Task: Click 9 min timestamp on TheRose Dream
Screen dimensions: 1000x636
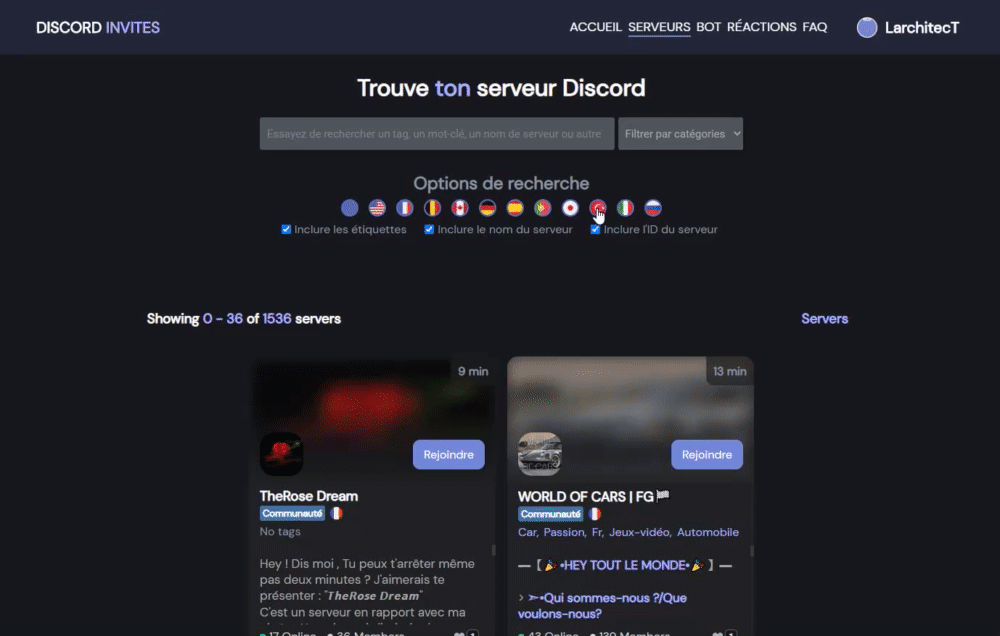Action: 473,371
